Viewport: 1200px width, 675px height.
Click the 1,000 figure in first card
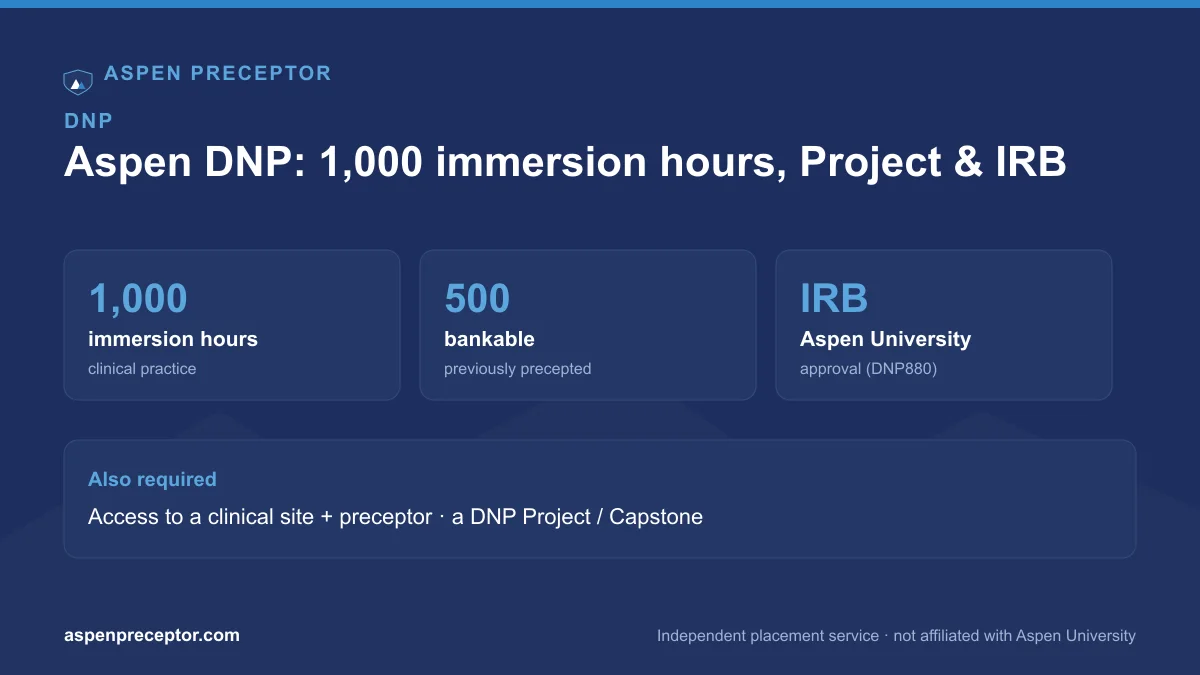[138, 299]
